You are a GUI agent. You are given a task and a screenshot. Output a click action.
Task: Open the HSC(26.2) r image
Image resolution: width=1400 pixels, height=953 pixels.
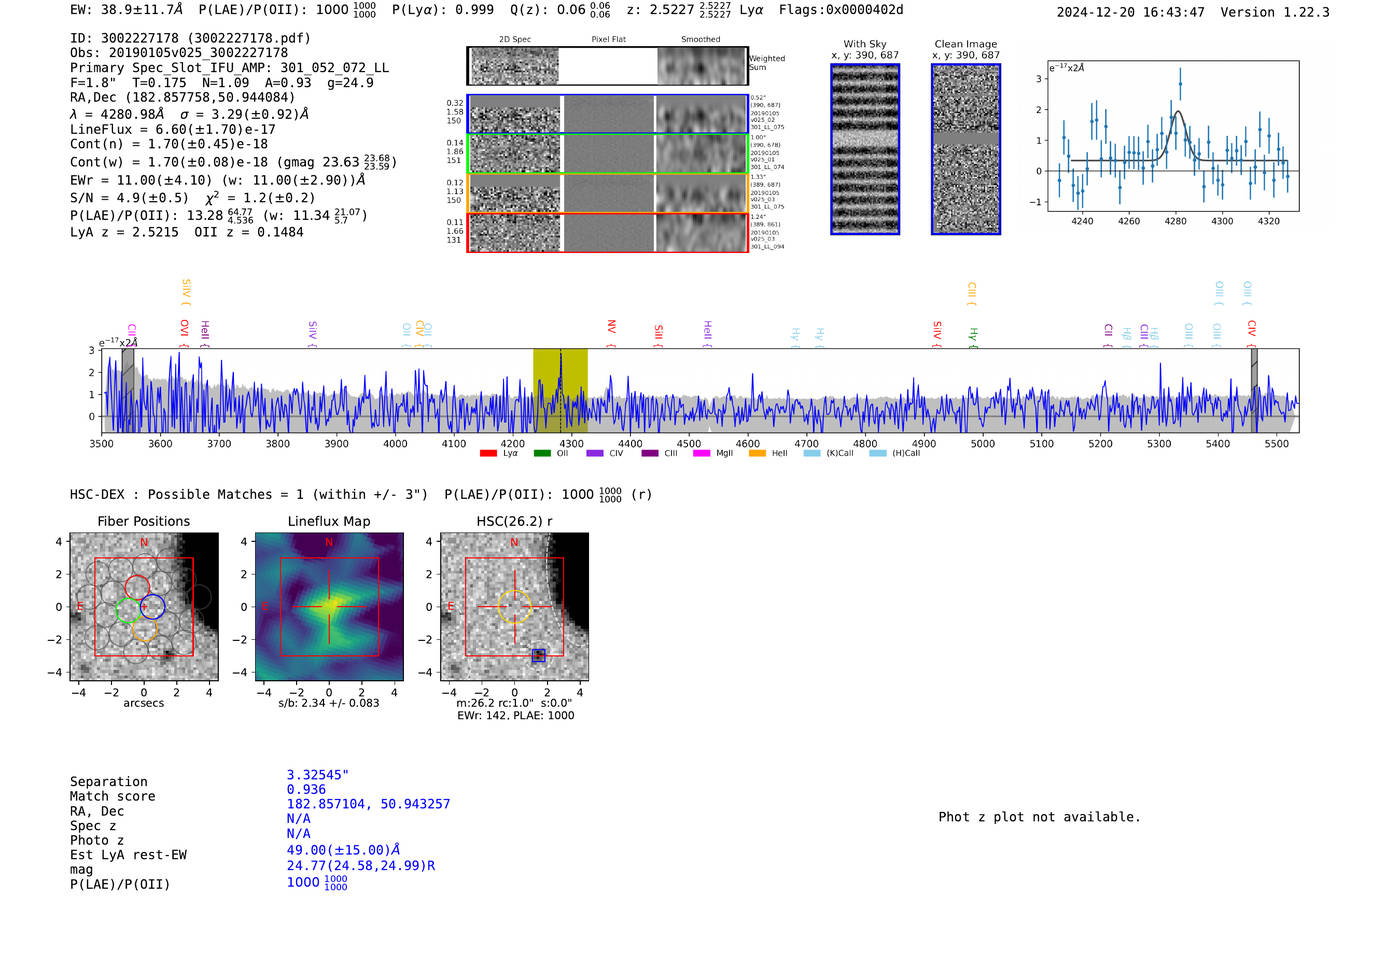click(514, 607)
